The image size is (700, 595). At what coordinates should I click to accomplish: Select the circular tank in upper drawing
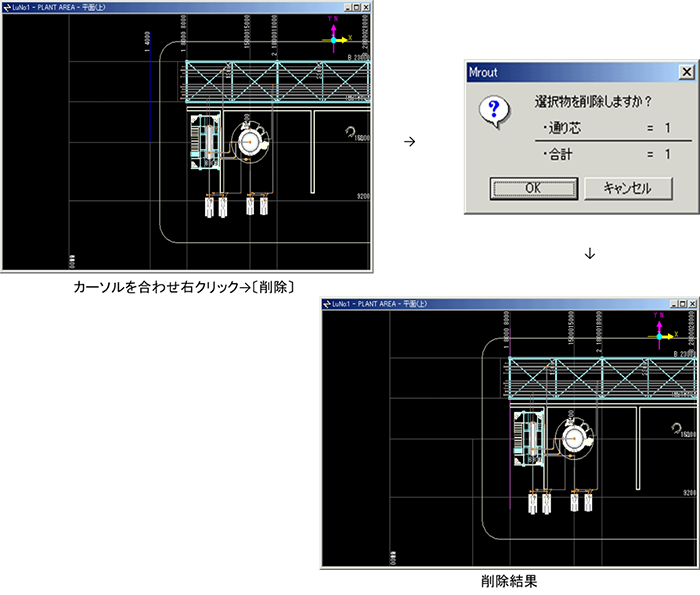(250, 146)
